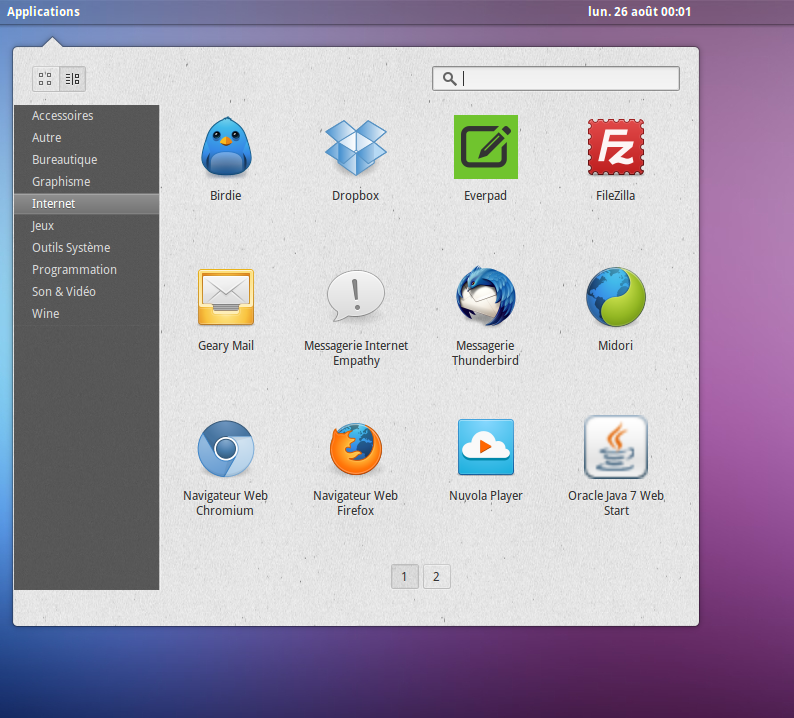Viewport: 794px width, 718px height.
Task: Click the "FileZilla" label
Action: [615, 195]
